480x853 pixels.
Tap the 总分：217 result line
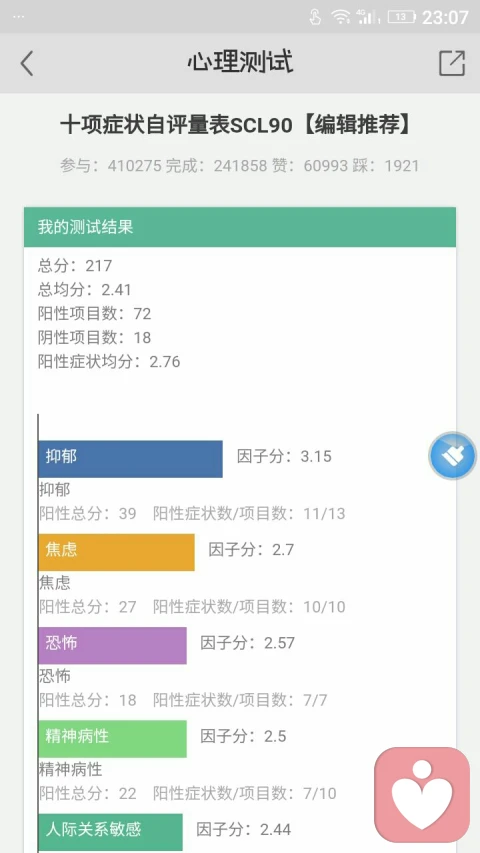click(x=75, y=265)
